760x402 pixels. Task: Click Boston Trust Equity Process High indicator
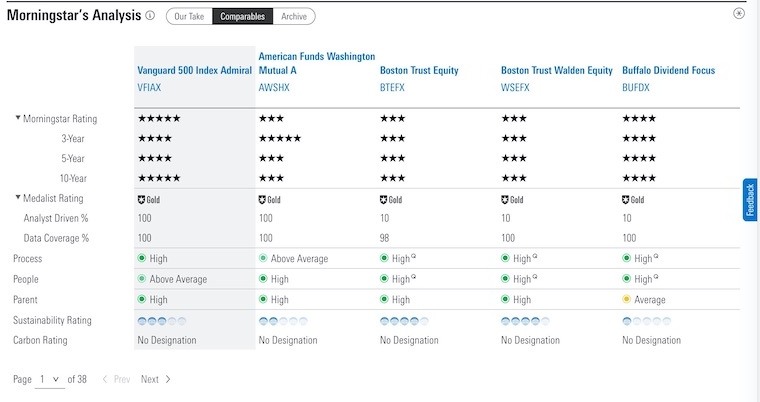coord(398,258)
